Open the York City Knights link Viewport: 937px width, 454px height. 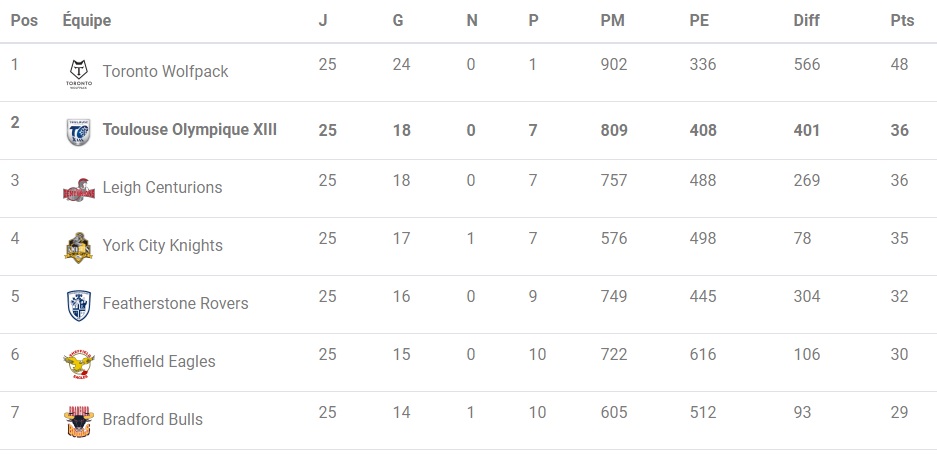coord(162,246)
